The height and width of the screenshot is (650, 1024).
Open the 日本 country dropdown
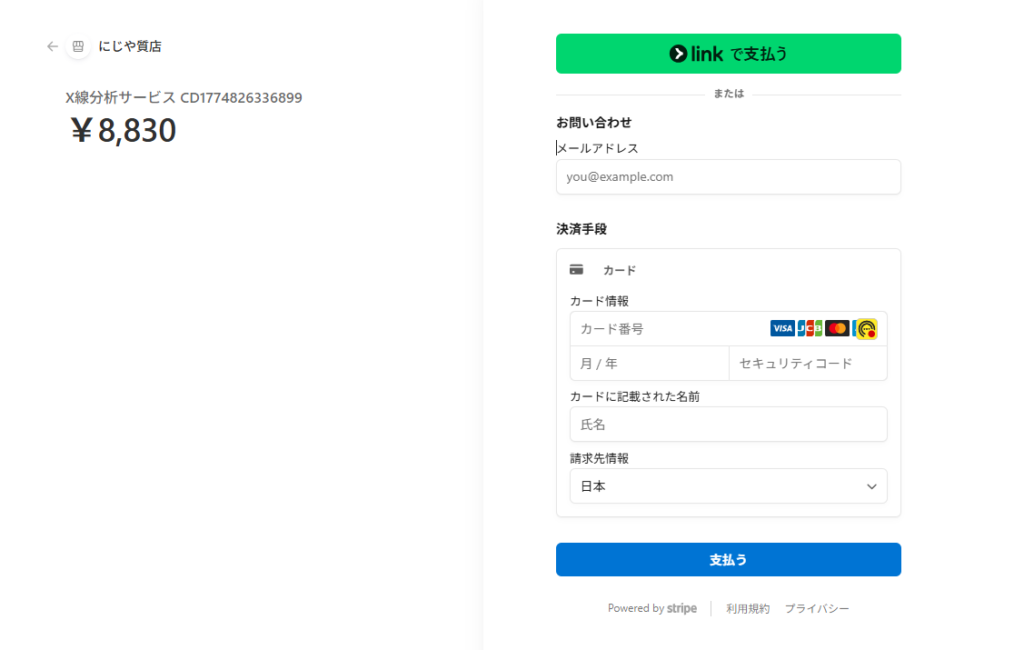[x=728, y=486]
